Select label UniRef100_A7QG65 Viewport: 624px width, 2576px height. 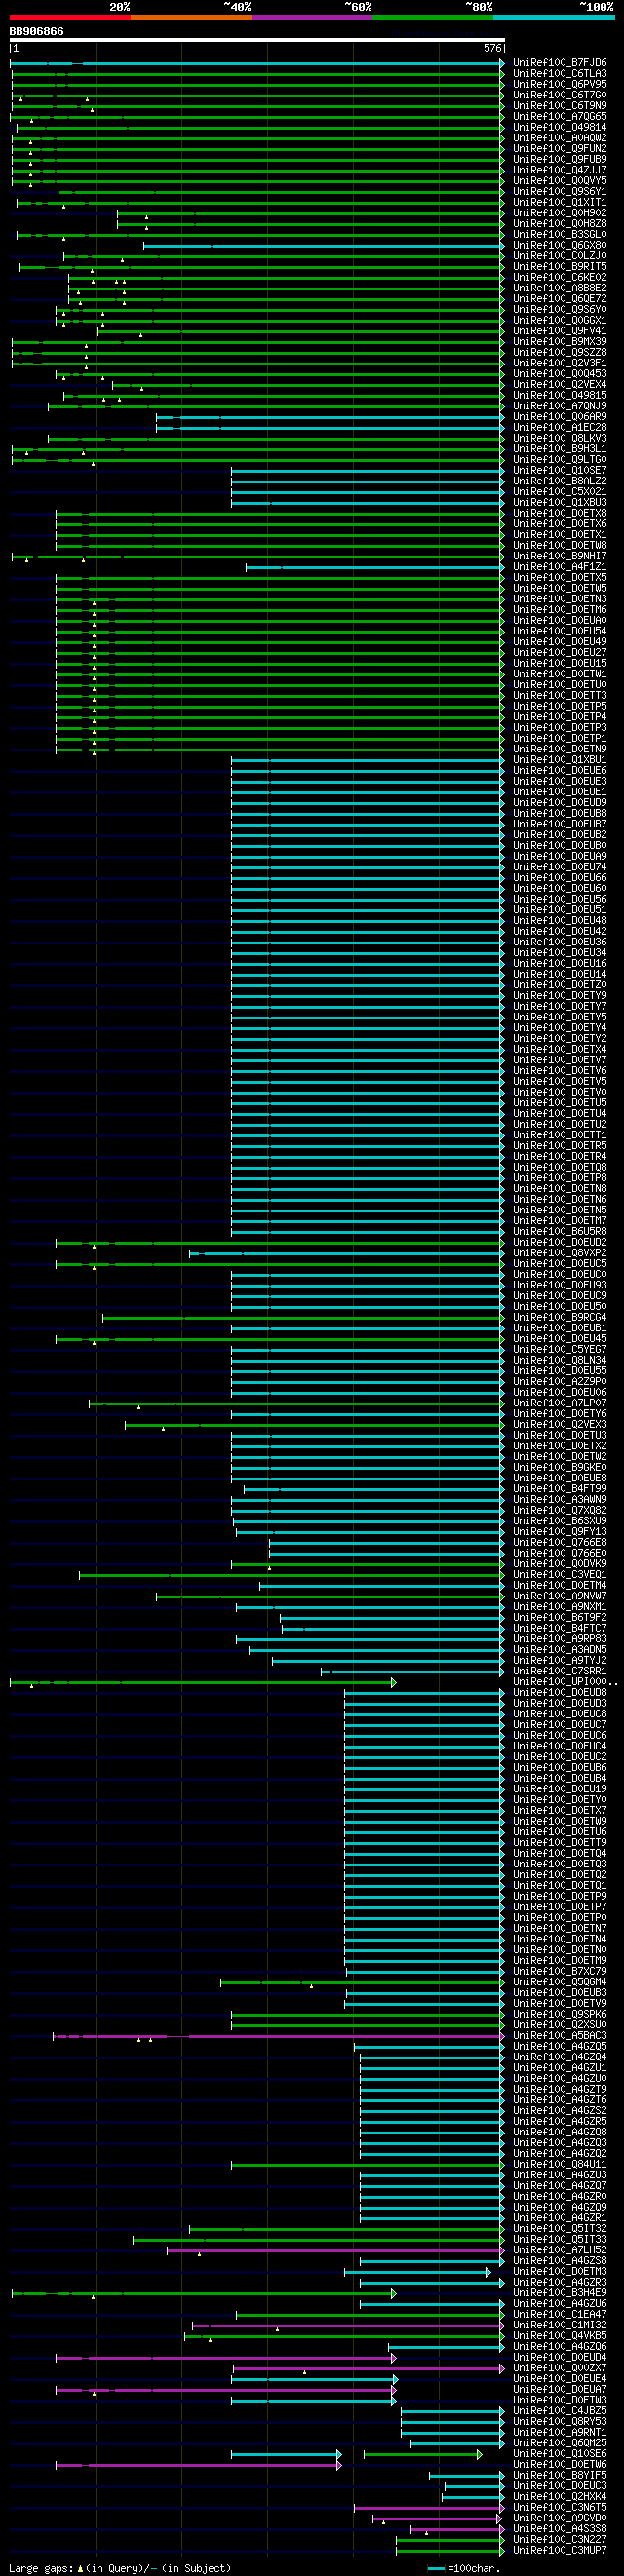(560, 117)
